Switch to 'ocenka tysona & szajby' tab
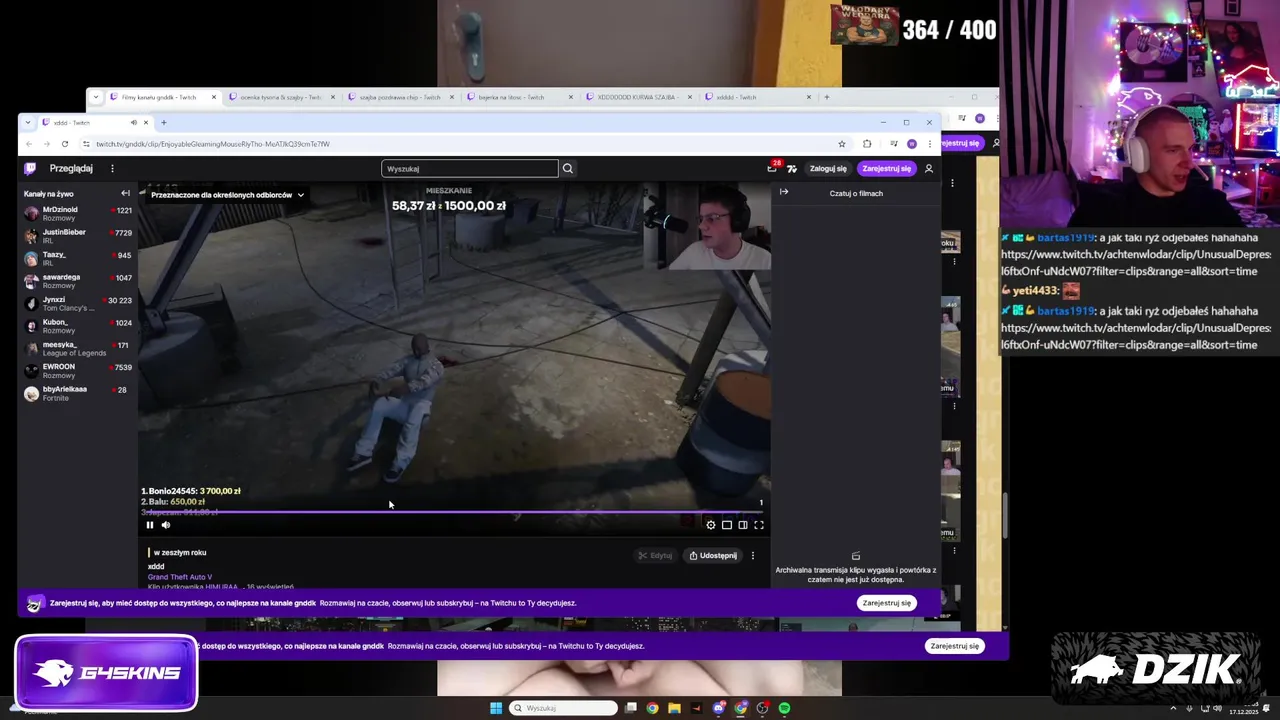This screenshot has height=720, width=1280. click(281, 97)
